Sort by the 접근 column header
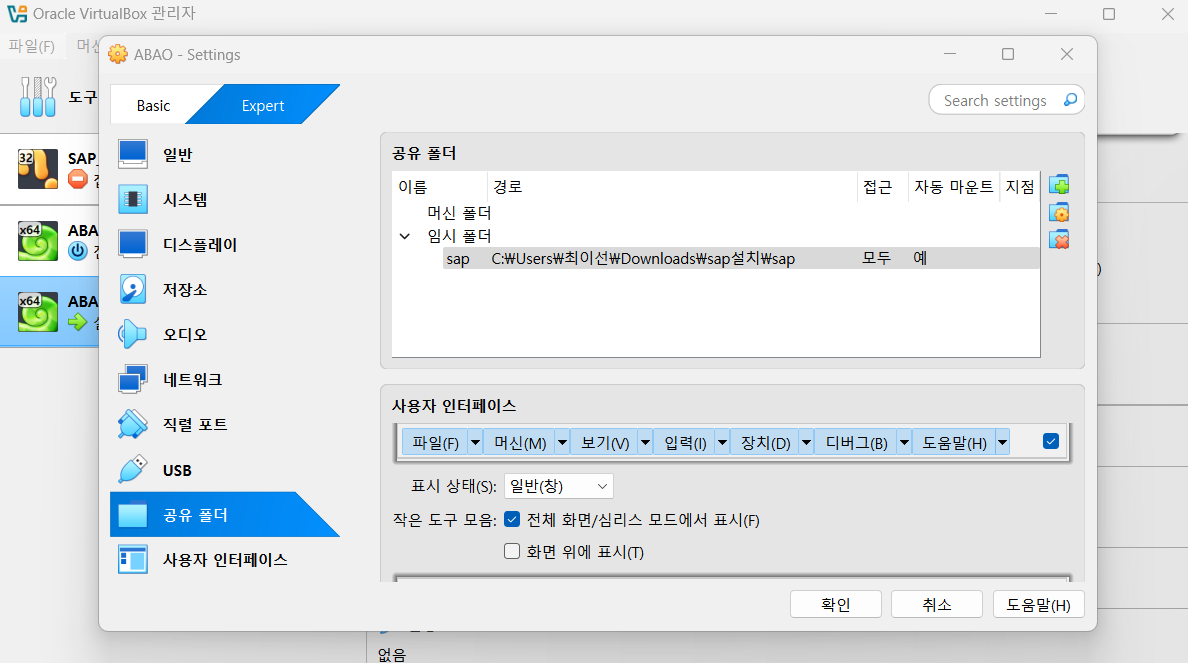The height and width of the screenshot is (663, 1188). pos(883,186)
